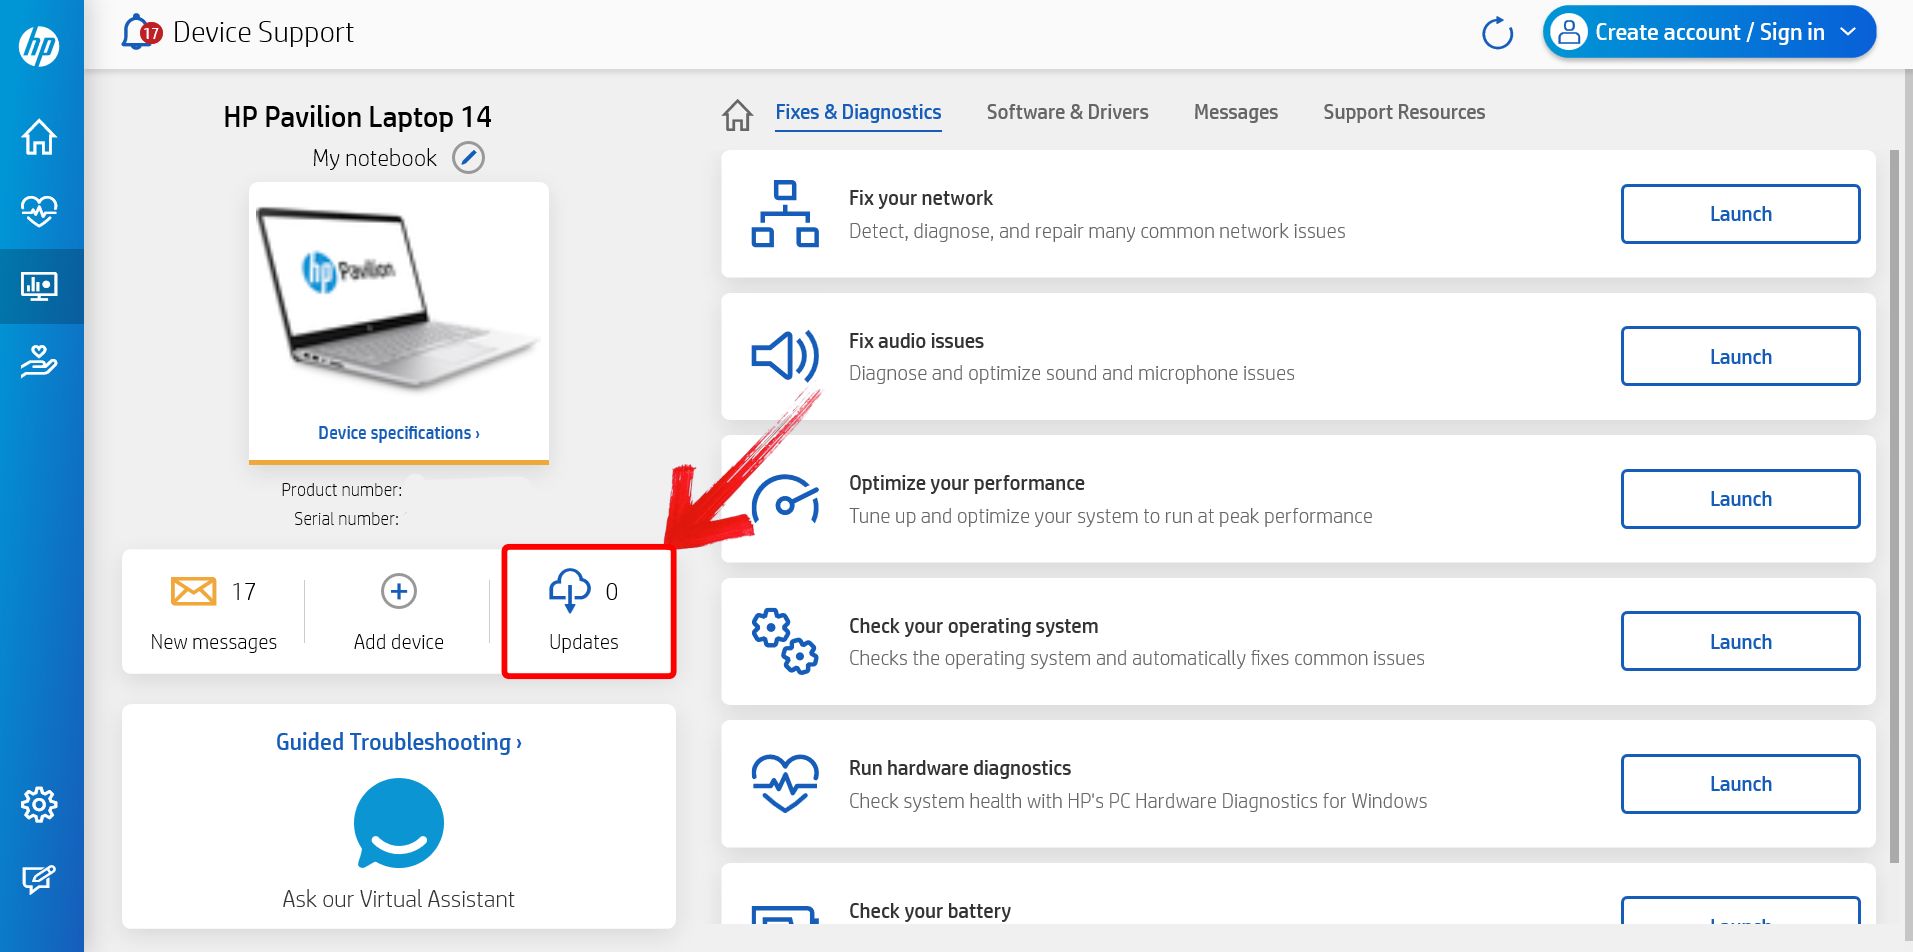
Task: Click the Run hardware diagnostics title
Action: point(959,768)
